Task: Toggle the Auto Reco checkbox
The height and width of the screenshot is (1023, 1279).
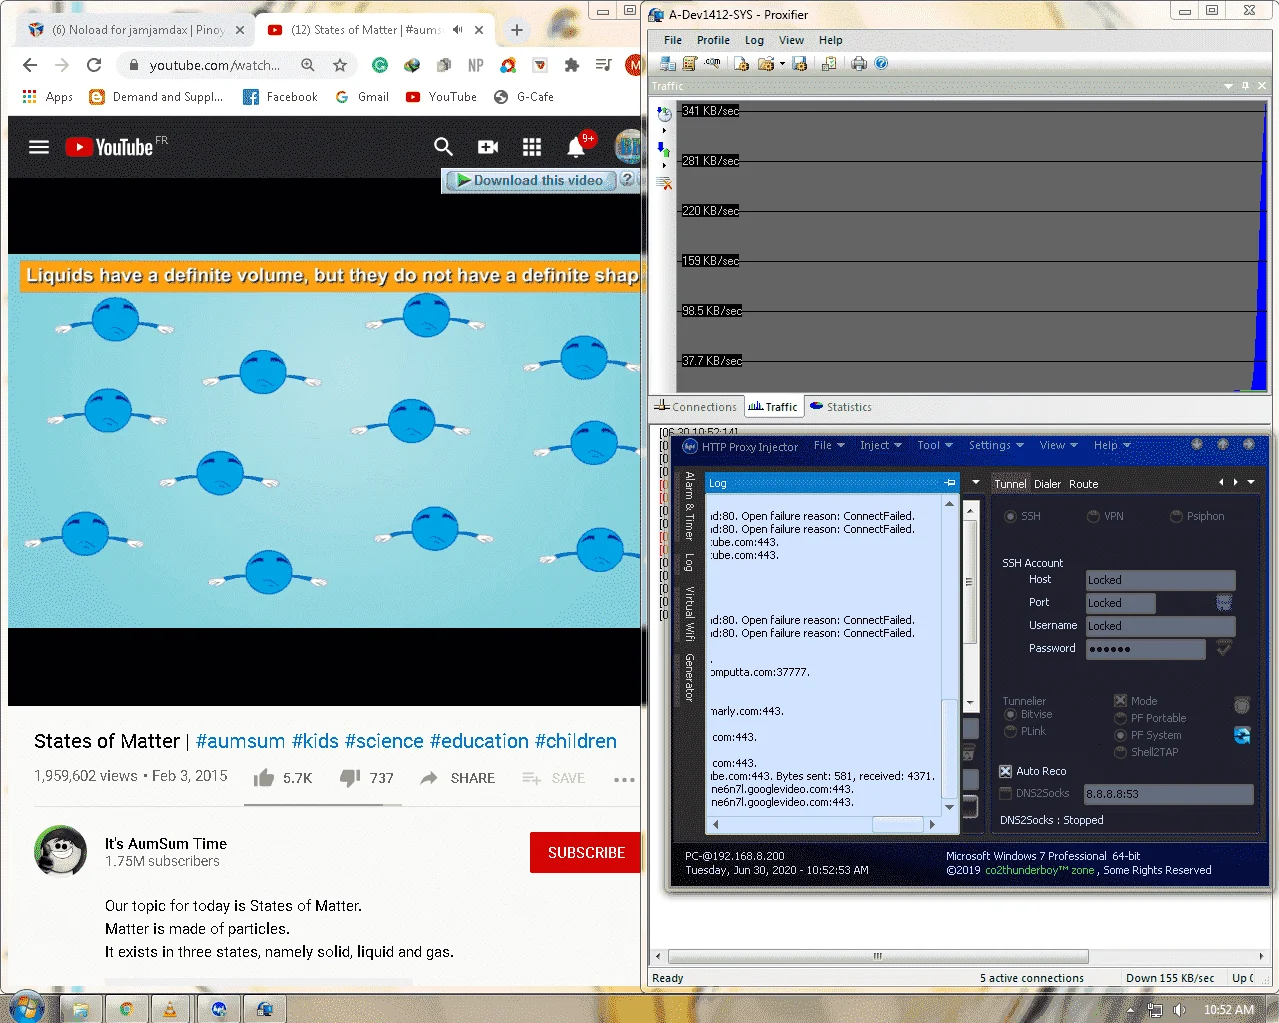Action: click(x=1006, y=771)
